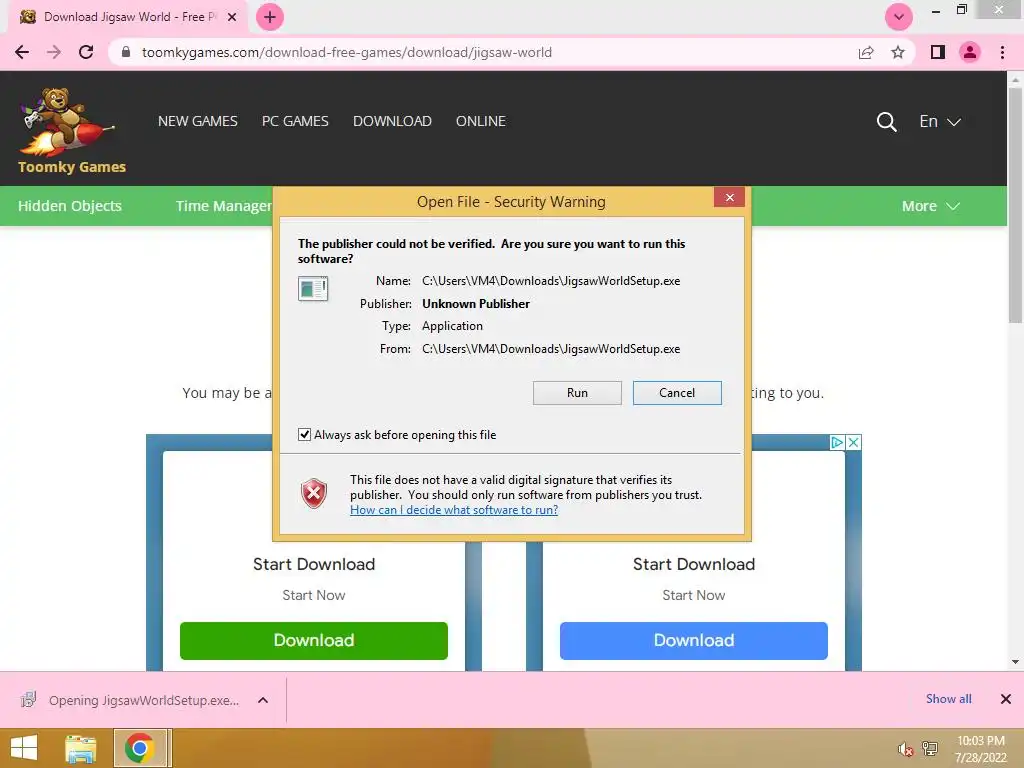
Task: Select the Download Jigsaw World browser tab
Action: [x=128, y=17]
